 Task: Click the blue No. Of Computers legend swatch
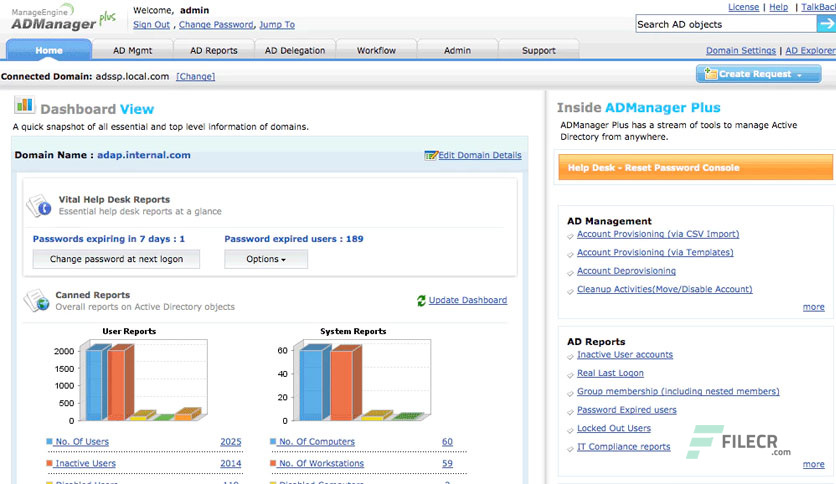coord(273,441)
